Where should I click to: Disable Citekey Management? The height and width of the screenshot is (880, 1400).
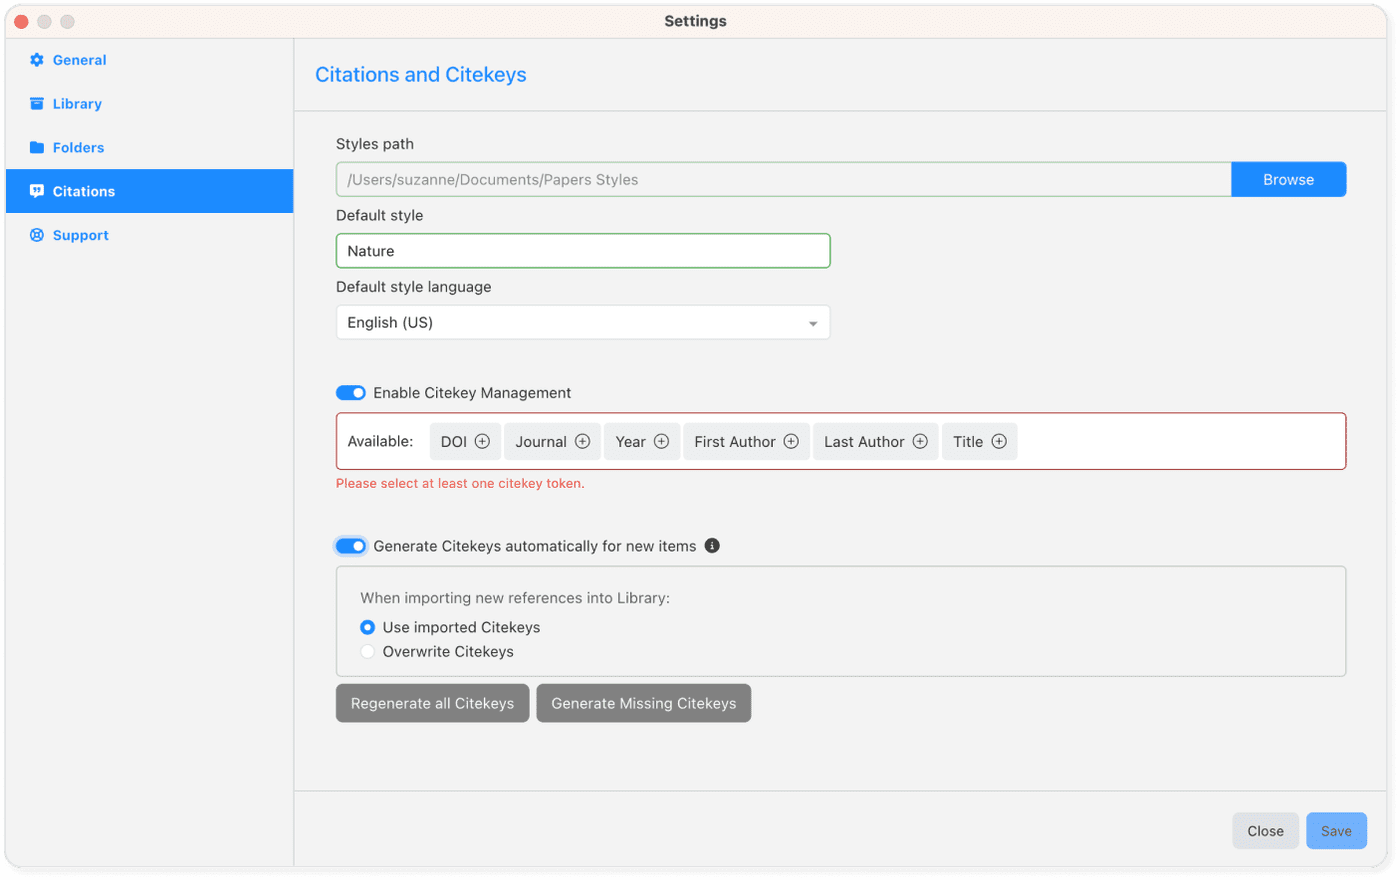351,392
